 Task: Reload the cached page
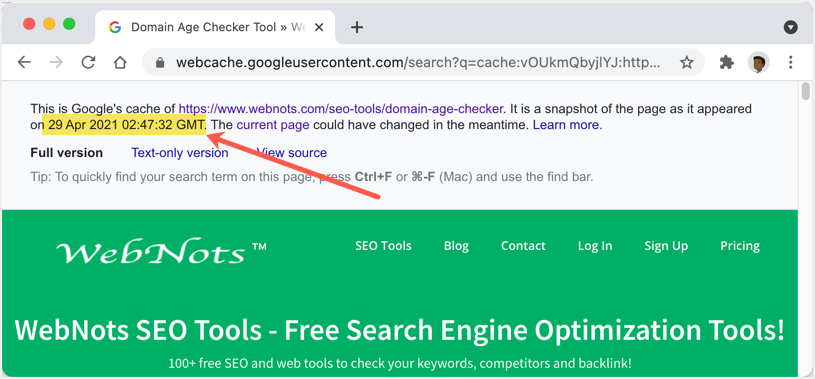(88, 63)
